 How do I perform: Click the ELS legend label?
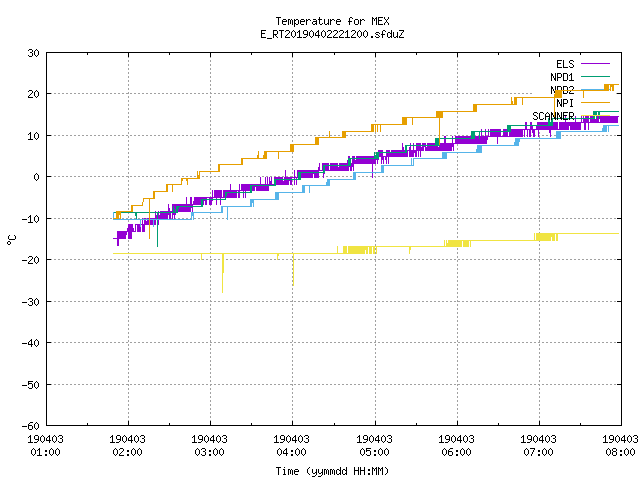point(565,64)
